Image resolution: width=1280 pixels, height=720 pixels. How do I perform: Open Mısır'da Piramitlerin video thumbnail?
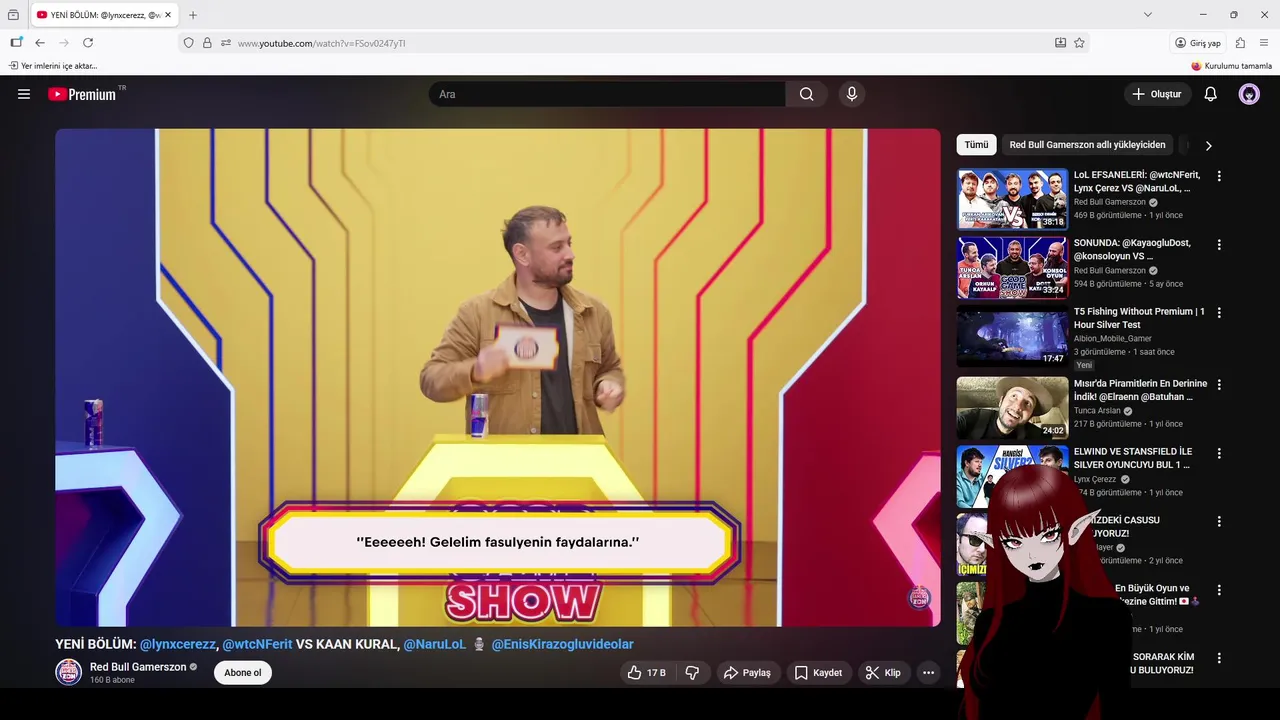(x=1012, y=407)
